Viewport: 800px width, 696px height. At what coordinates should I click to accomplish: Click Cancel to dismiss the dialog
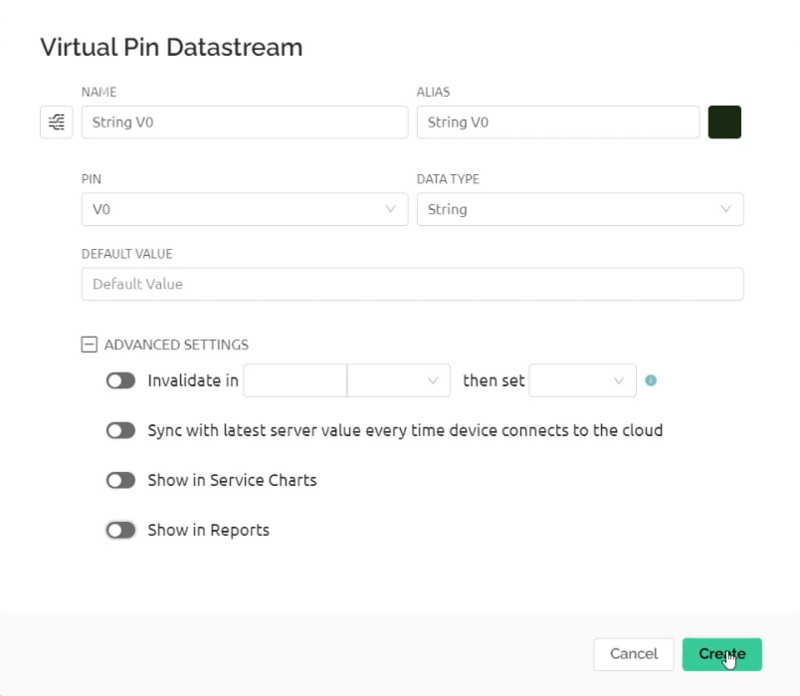pyautogui.click(x=633, y=654)
